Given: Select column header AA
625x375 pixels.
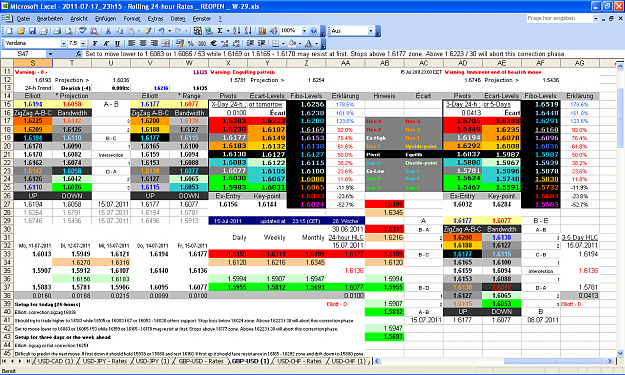Looking at the screenshot, I should pos(345,63).
